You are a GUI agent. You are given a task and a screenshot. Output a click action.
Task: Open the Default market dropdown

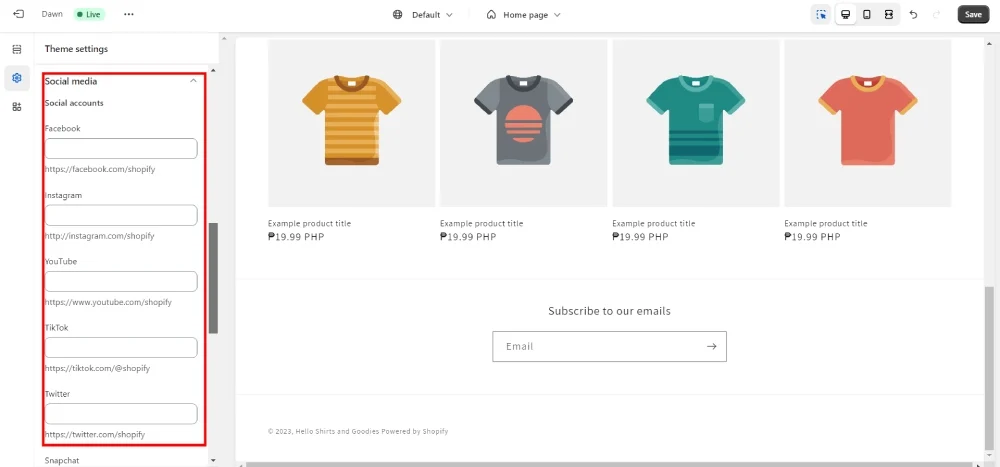423,15
